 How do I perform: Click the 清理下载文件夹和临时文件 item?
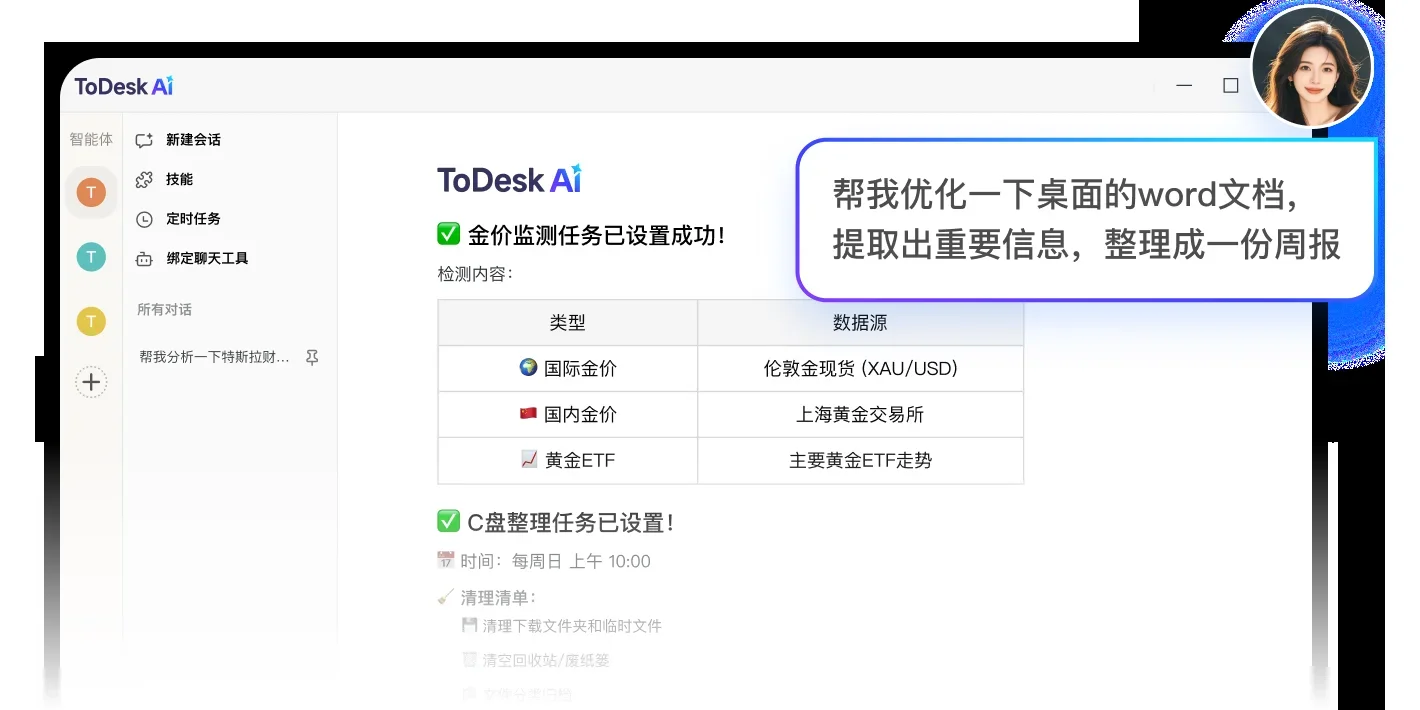pyautogui.click(x=562, y=626)
